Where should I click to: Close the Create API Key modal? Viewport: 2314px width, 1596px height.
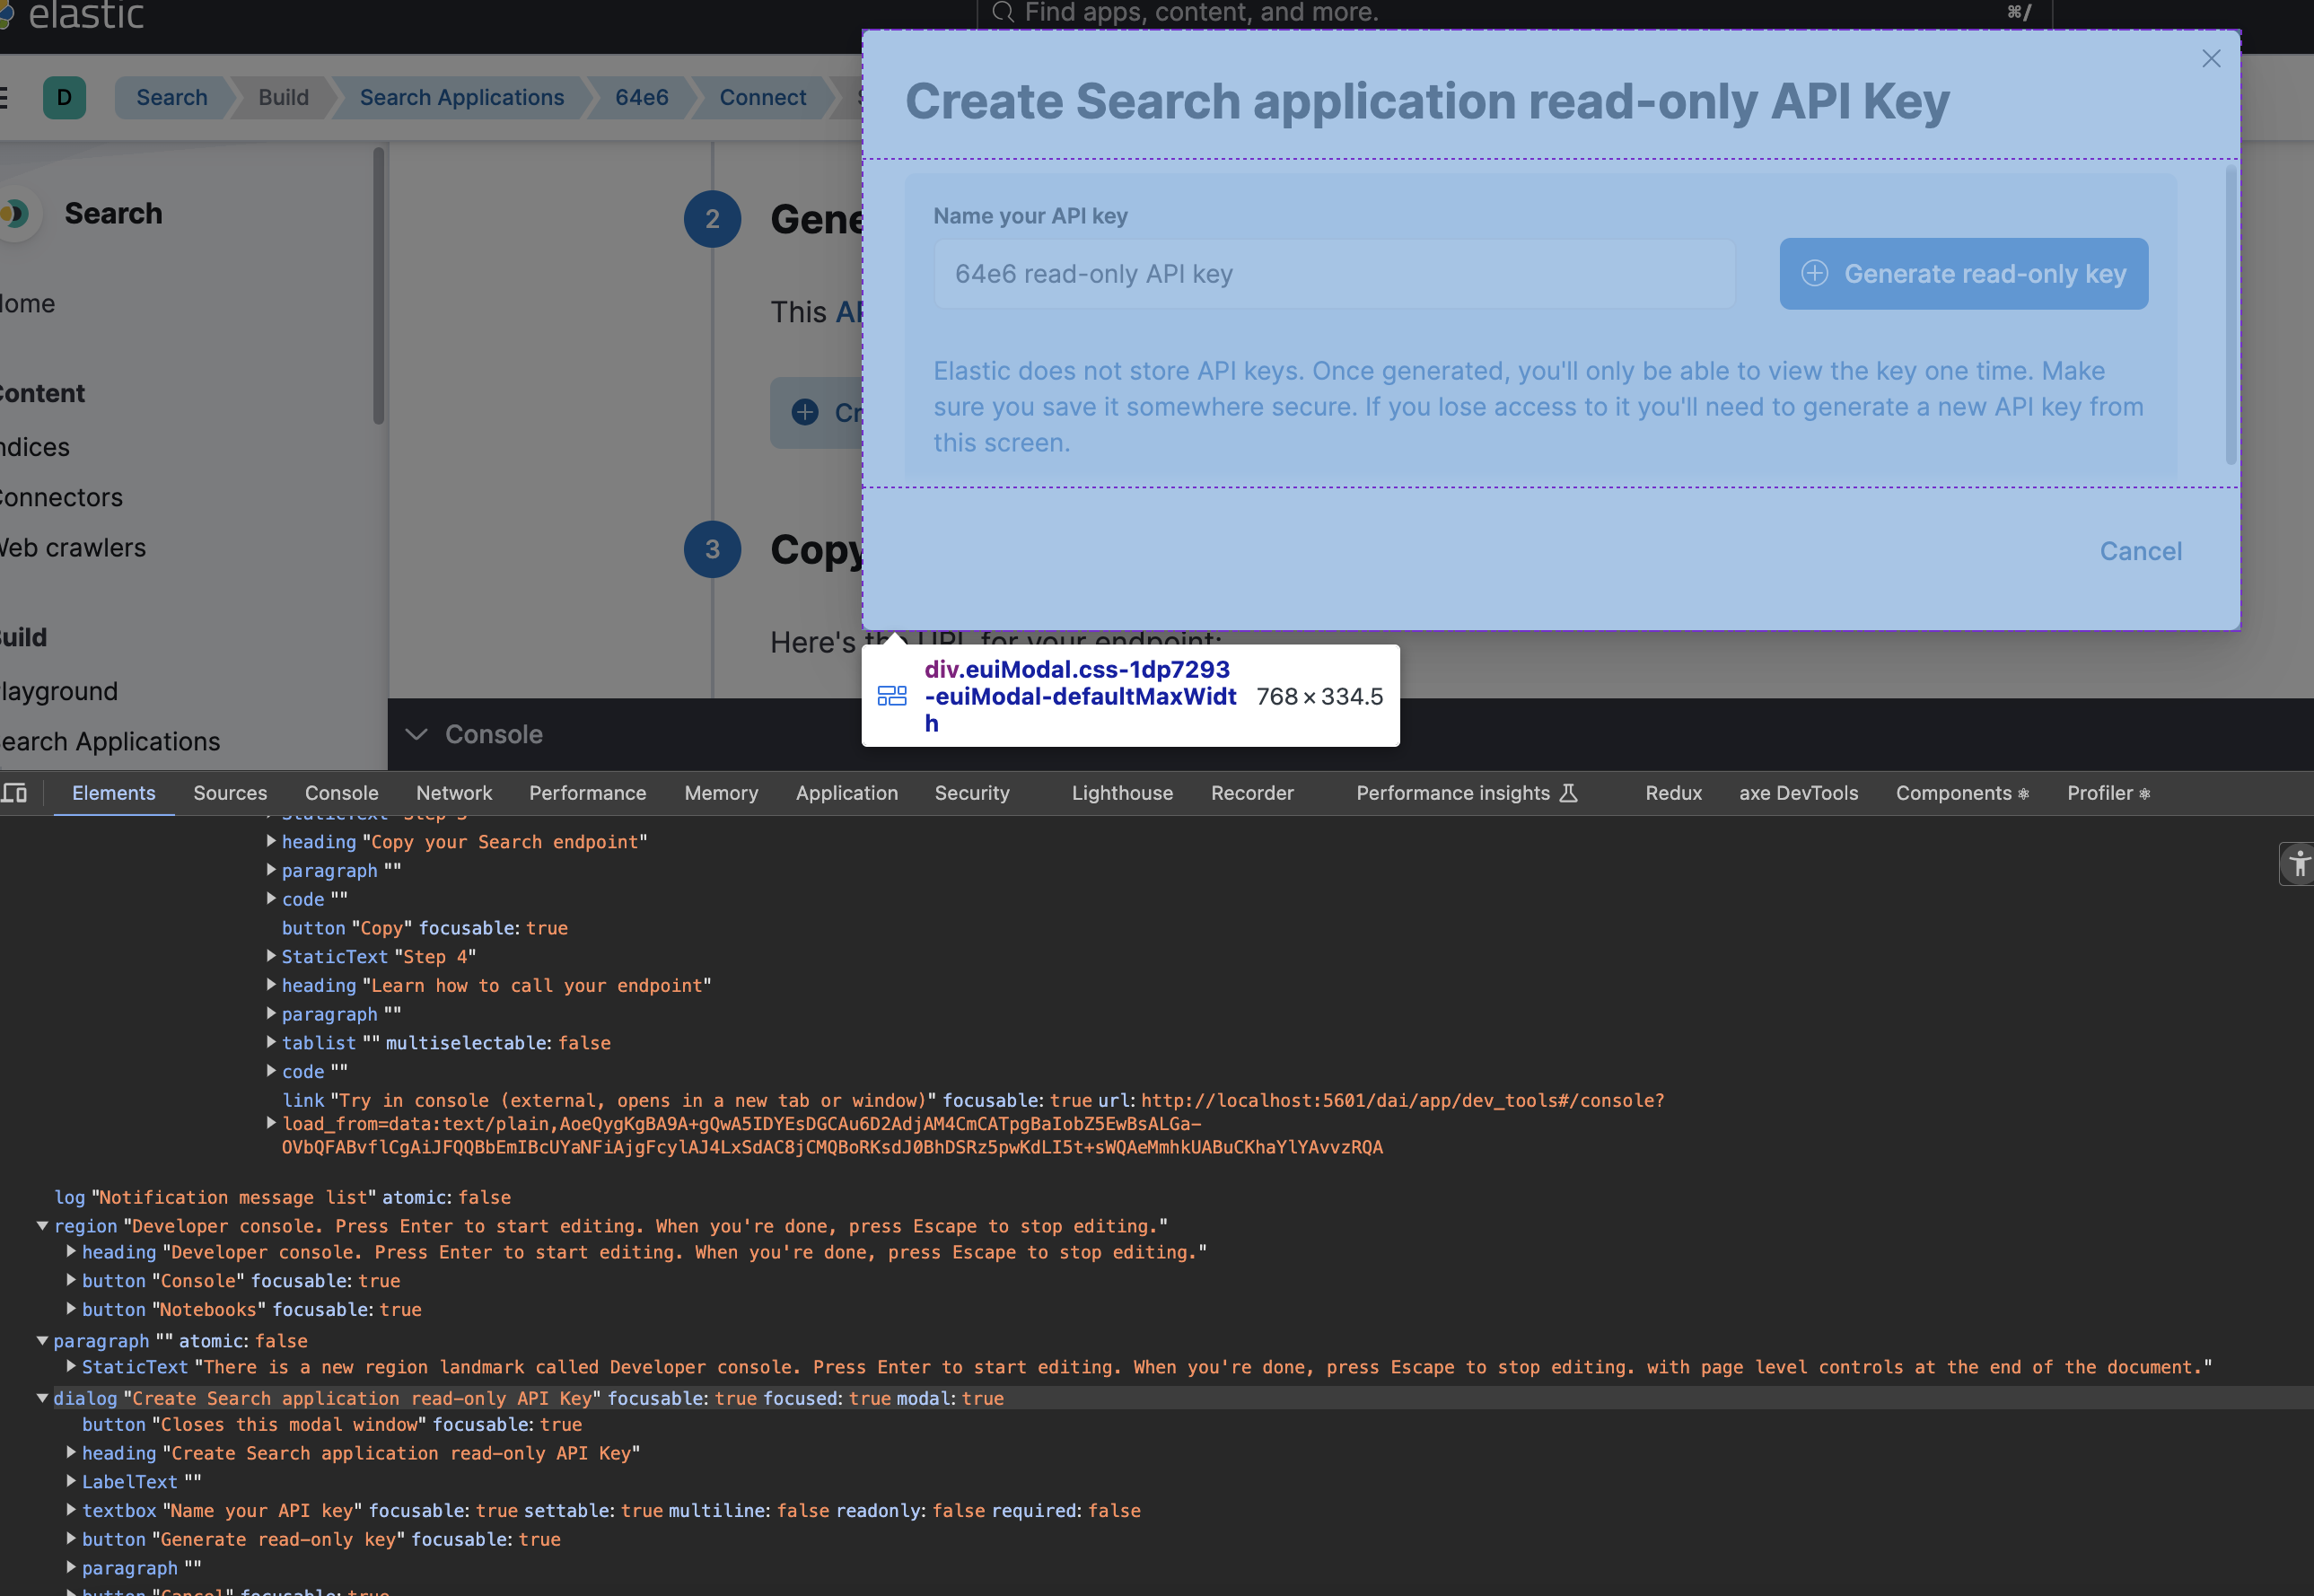pyautogui.click(x=2210, y=59)
